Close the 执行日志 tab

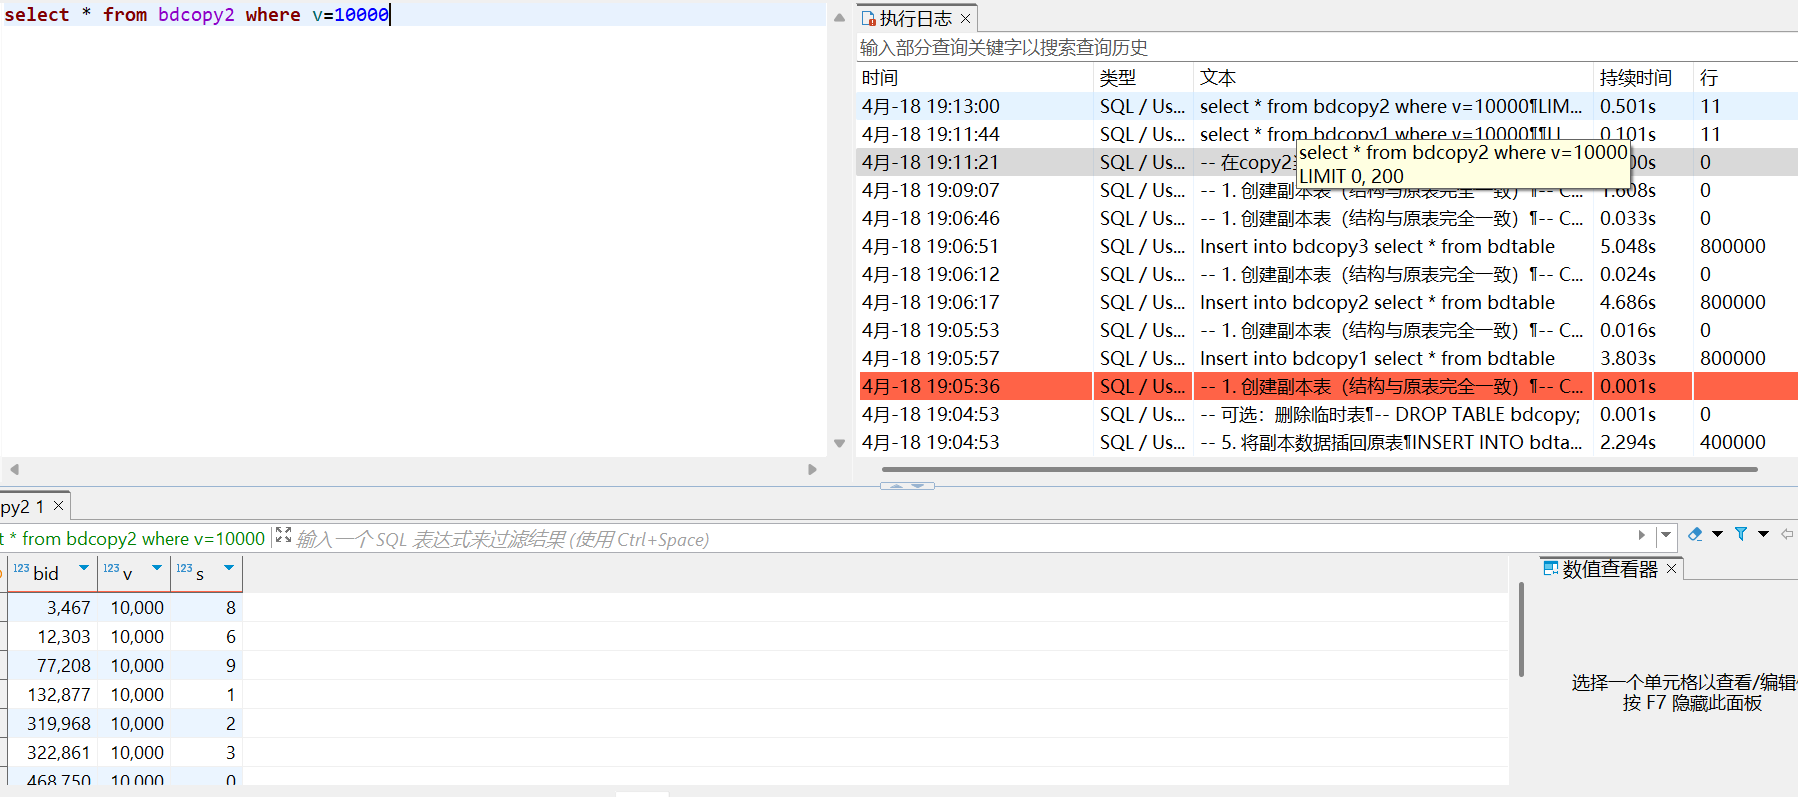(965, 19)
